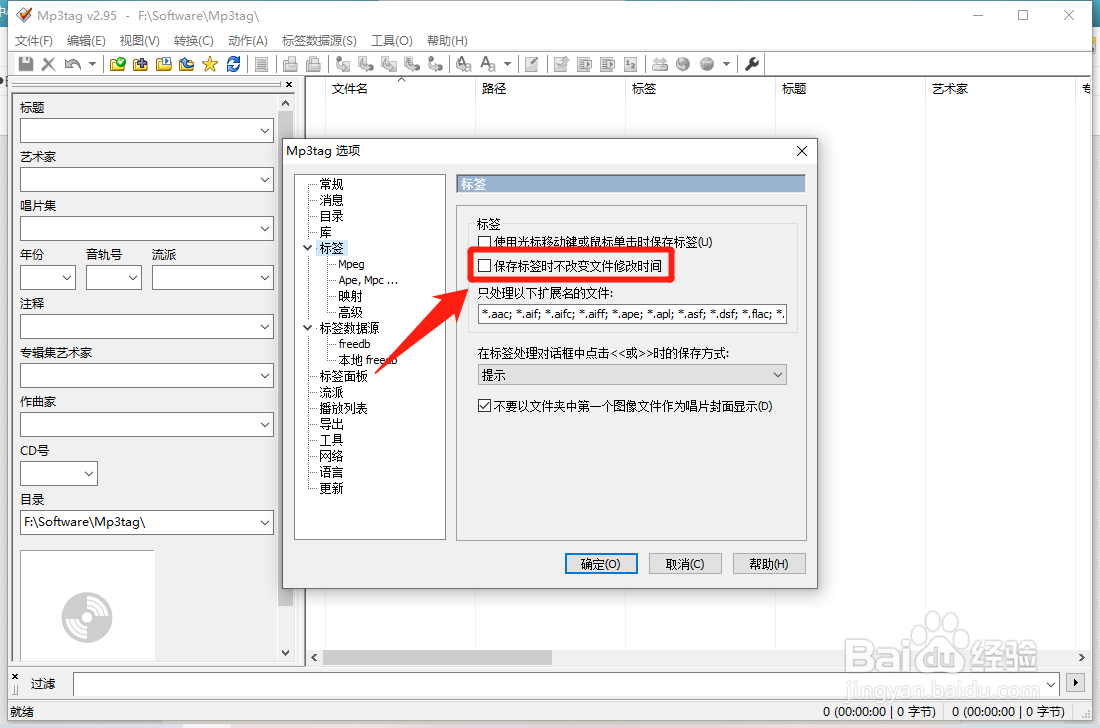Open the tag sources dropdown arrow beside globe
1100x728 pixels.
click(726, 64)
